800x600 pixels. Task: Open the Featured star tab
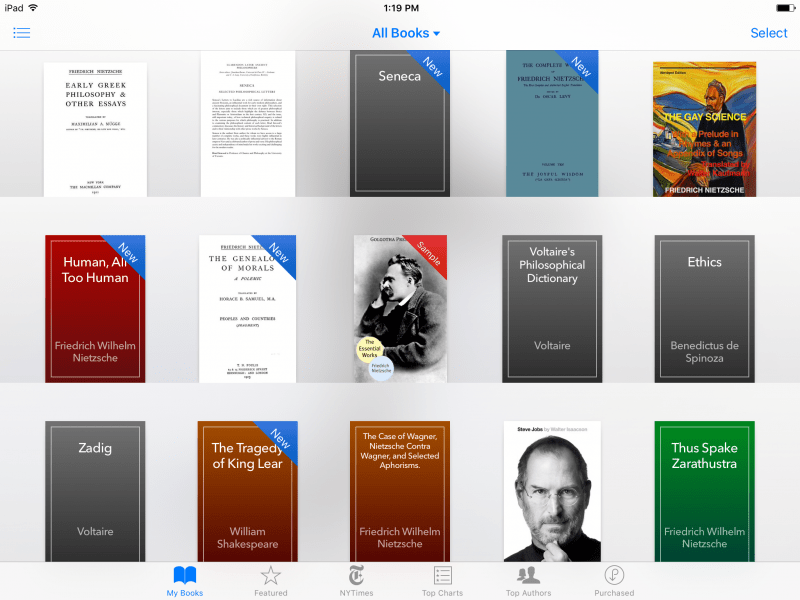coord(270,581)
